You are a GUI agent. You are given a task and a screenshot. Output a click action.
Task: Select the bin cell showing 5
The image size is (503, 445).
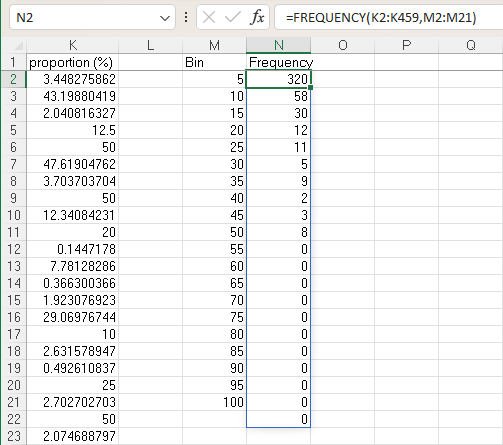point(214,79)
